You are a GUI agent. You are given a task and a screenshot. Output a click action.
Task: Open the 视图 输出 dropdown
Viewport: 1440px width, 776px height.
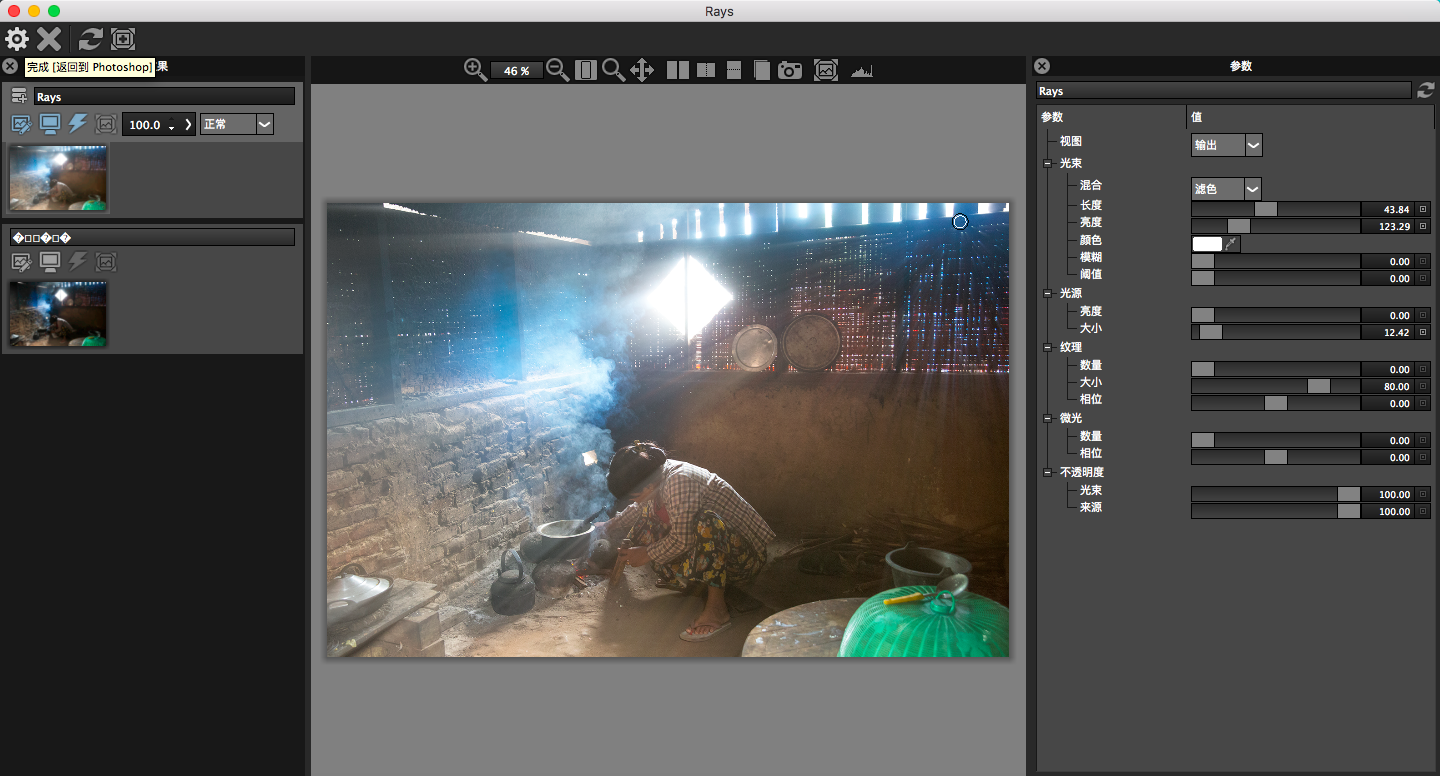(x=1226, y=145)
